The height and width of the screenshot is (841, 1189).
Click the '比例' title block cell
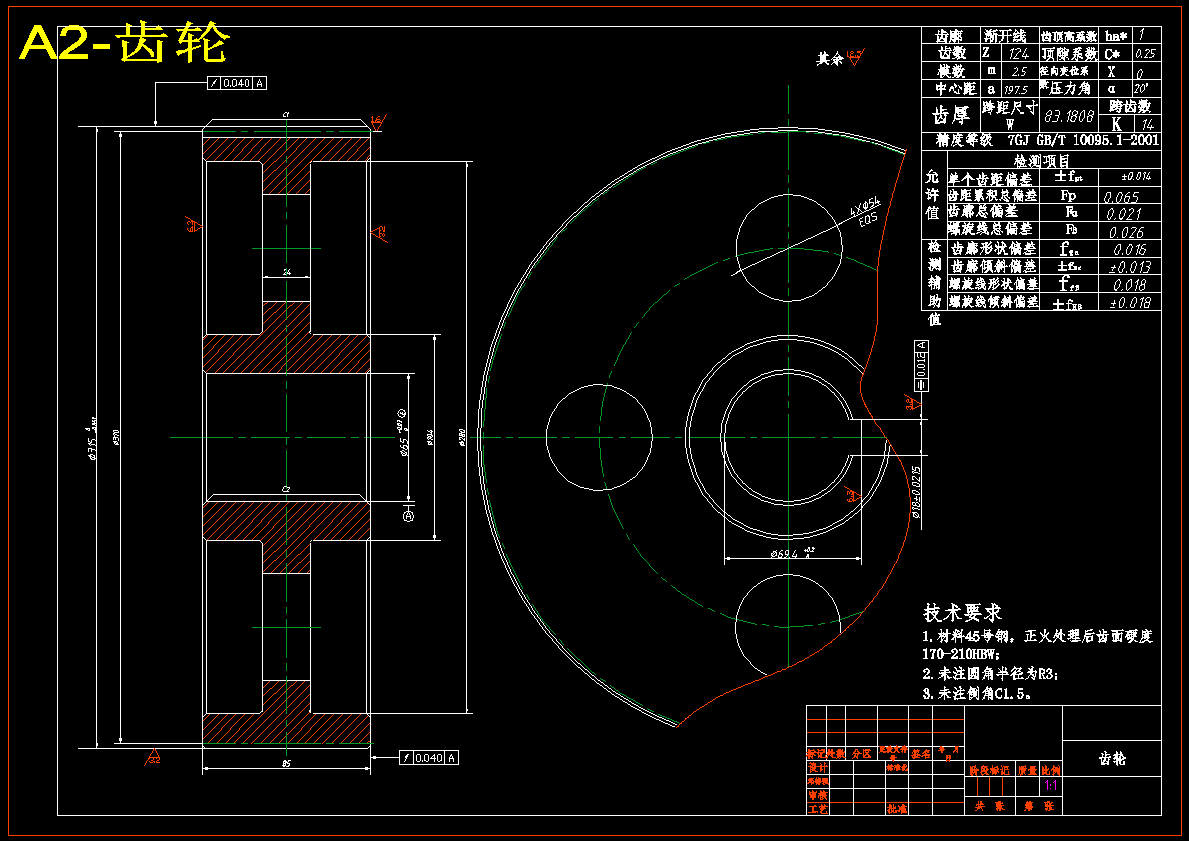click(x=1051, y=770)
